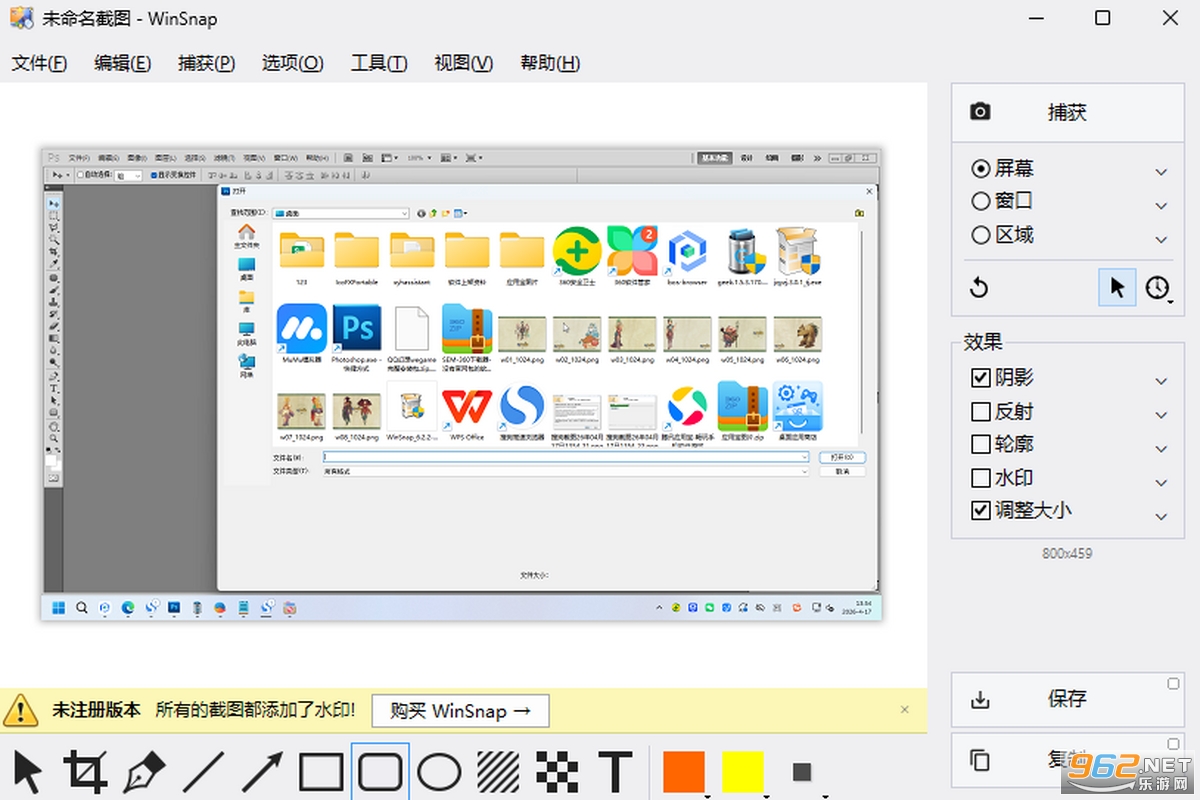1200x800 pixels.
Task: Dismiss the unregistered version notice
Action: coord(905,710)
